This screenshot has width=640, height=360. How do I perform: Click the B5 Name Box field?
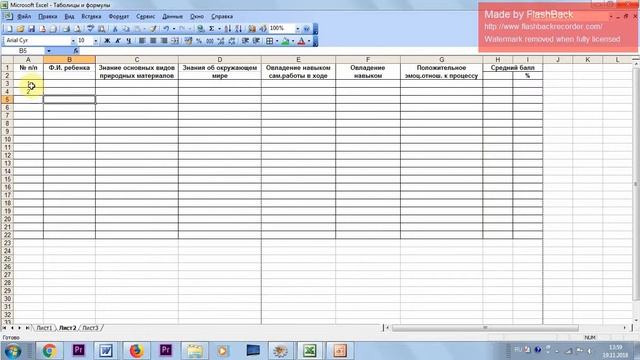pos(23,51)
